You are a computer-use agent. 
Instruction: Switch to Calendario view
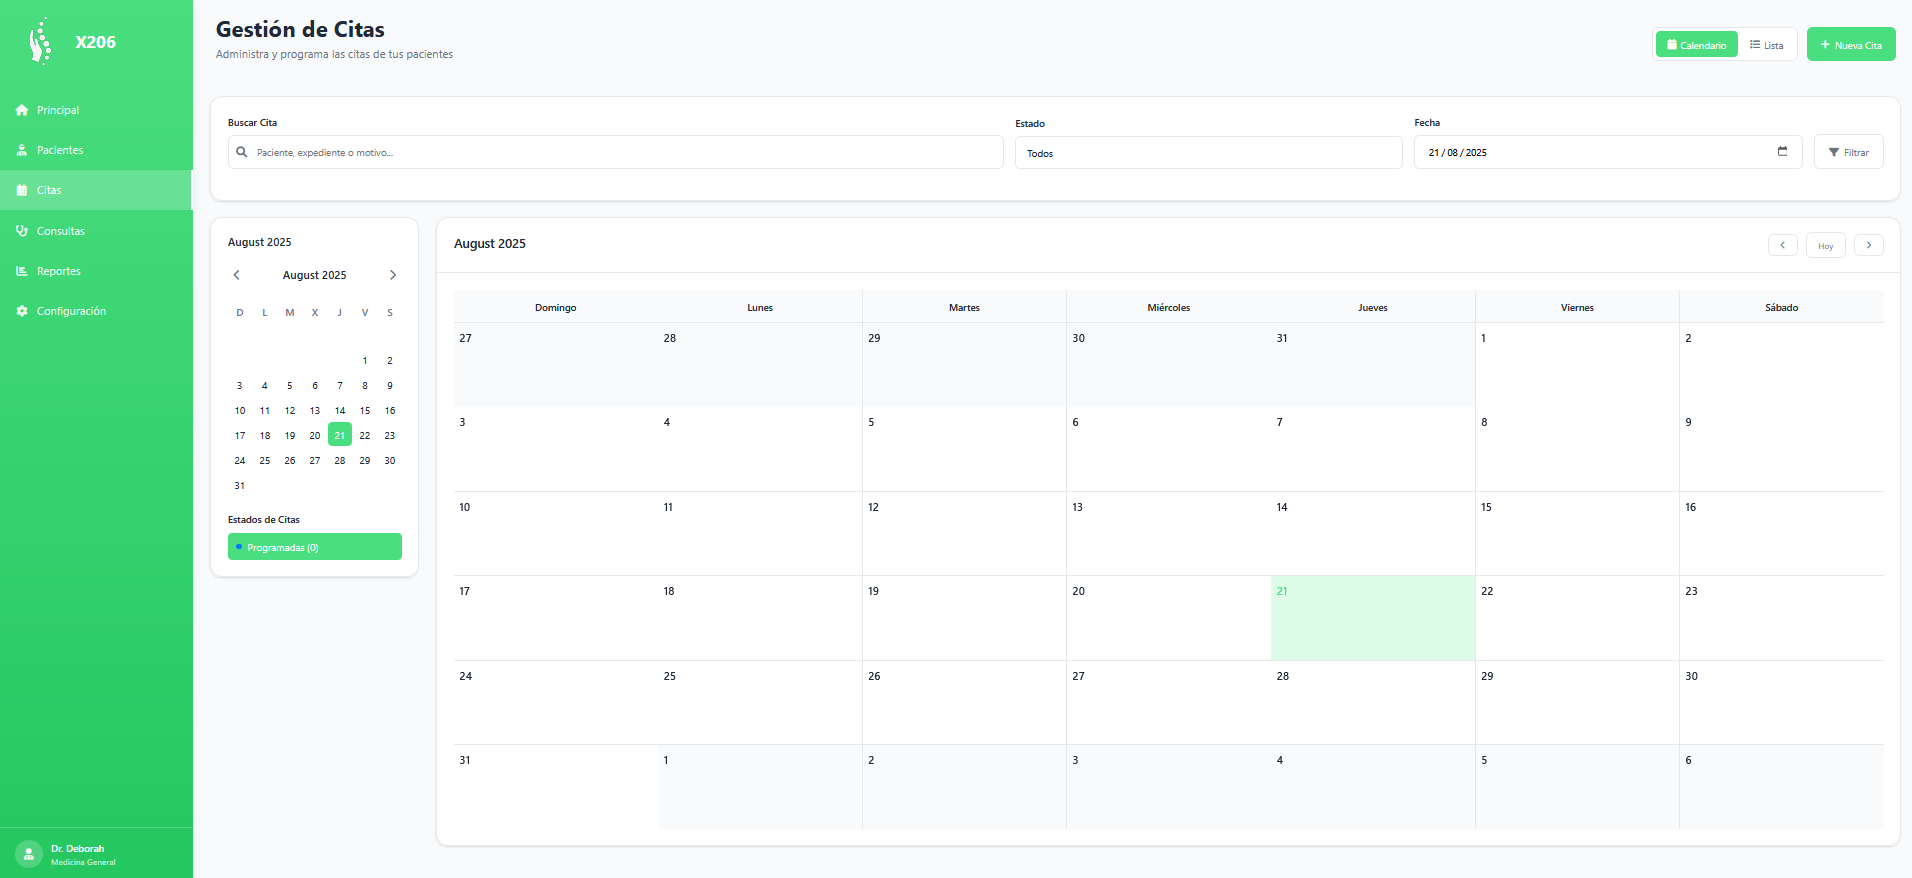point(1696,45)
